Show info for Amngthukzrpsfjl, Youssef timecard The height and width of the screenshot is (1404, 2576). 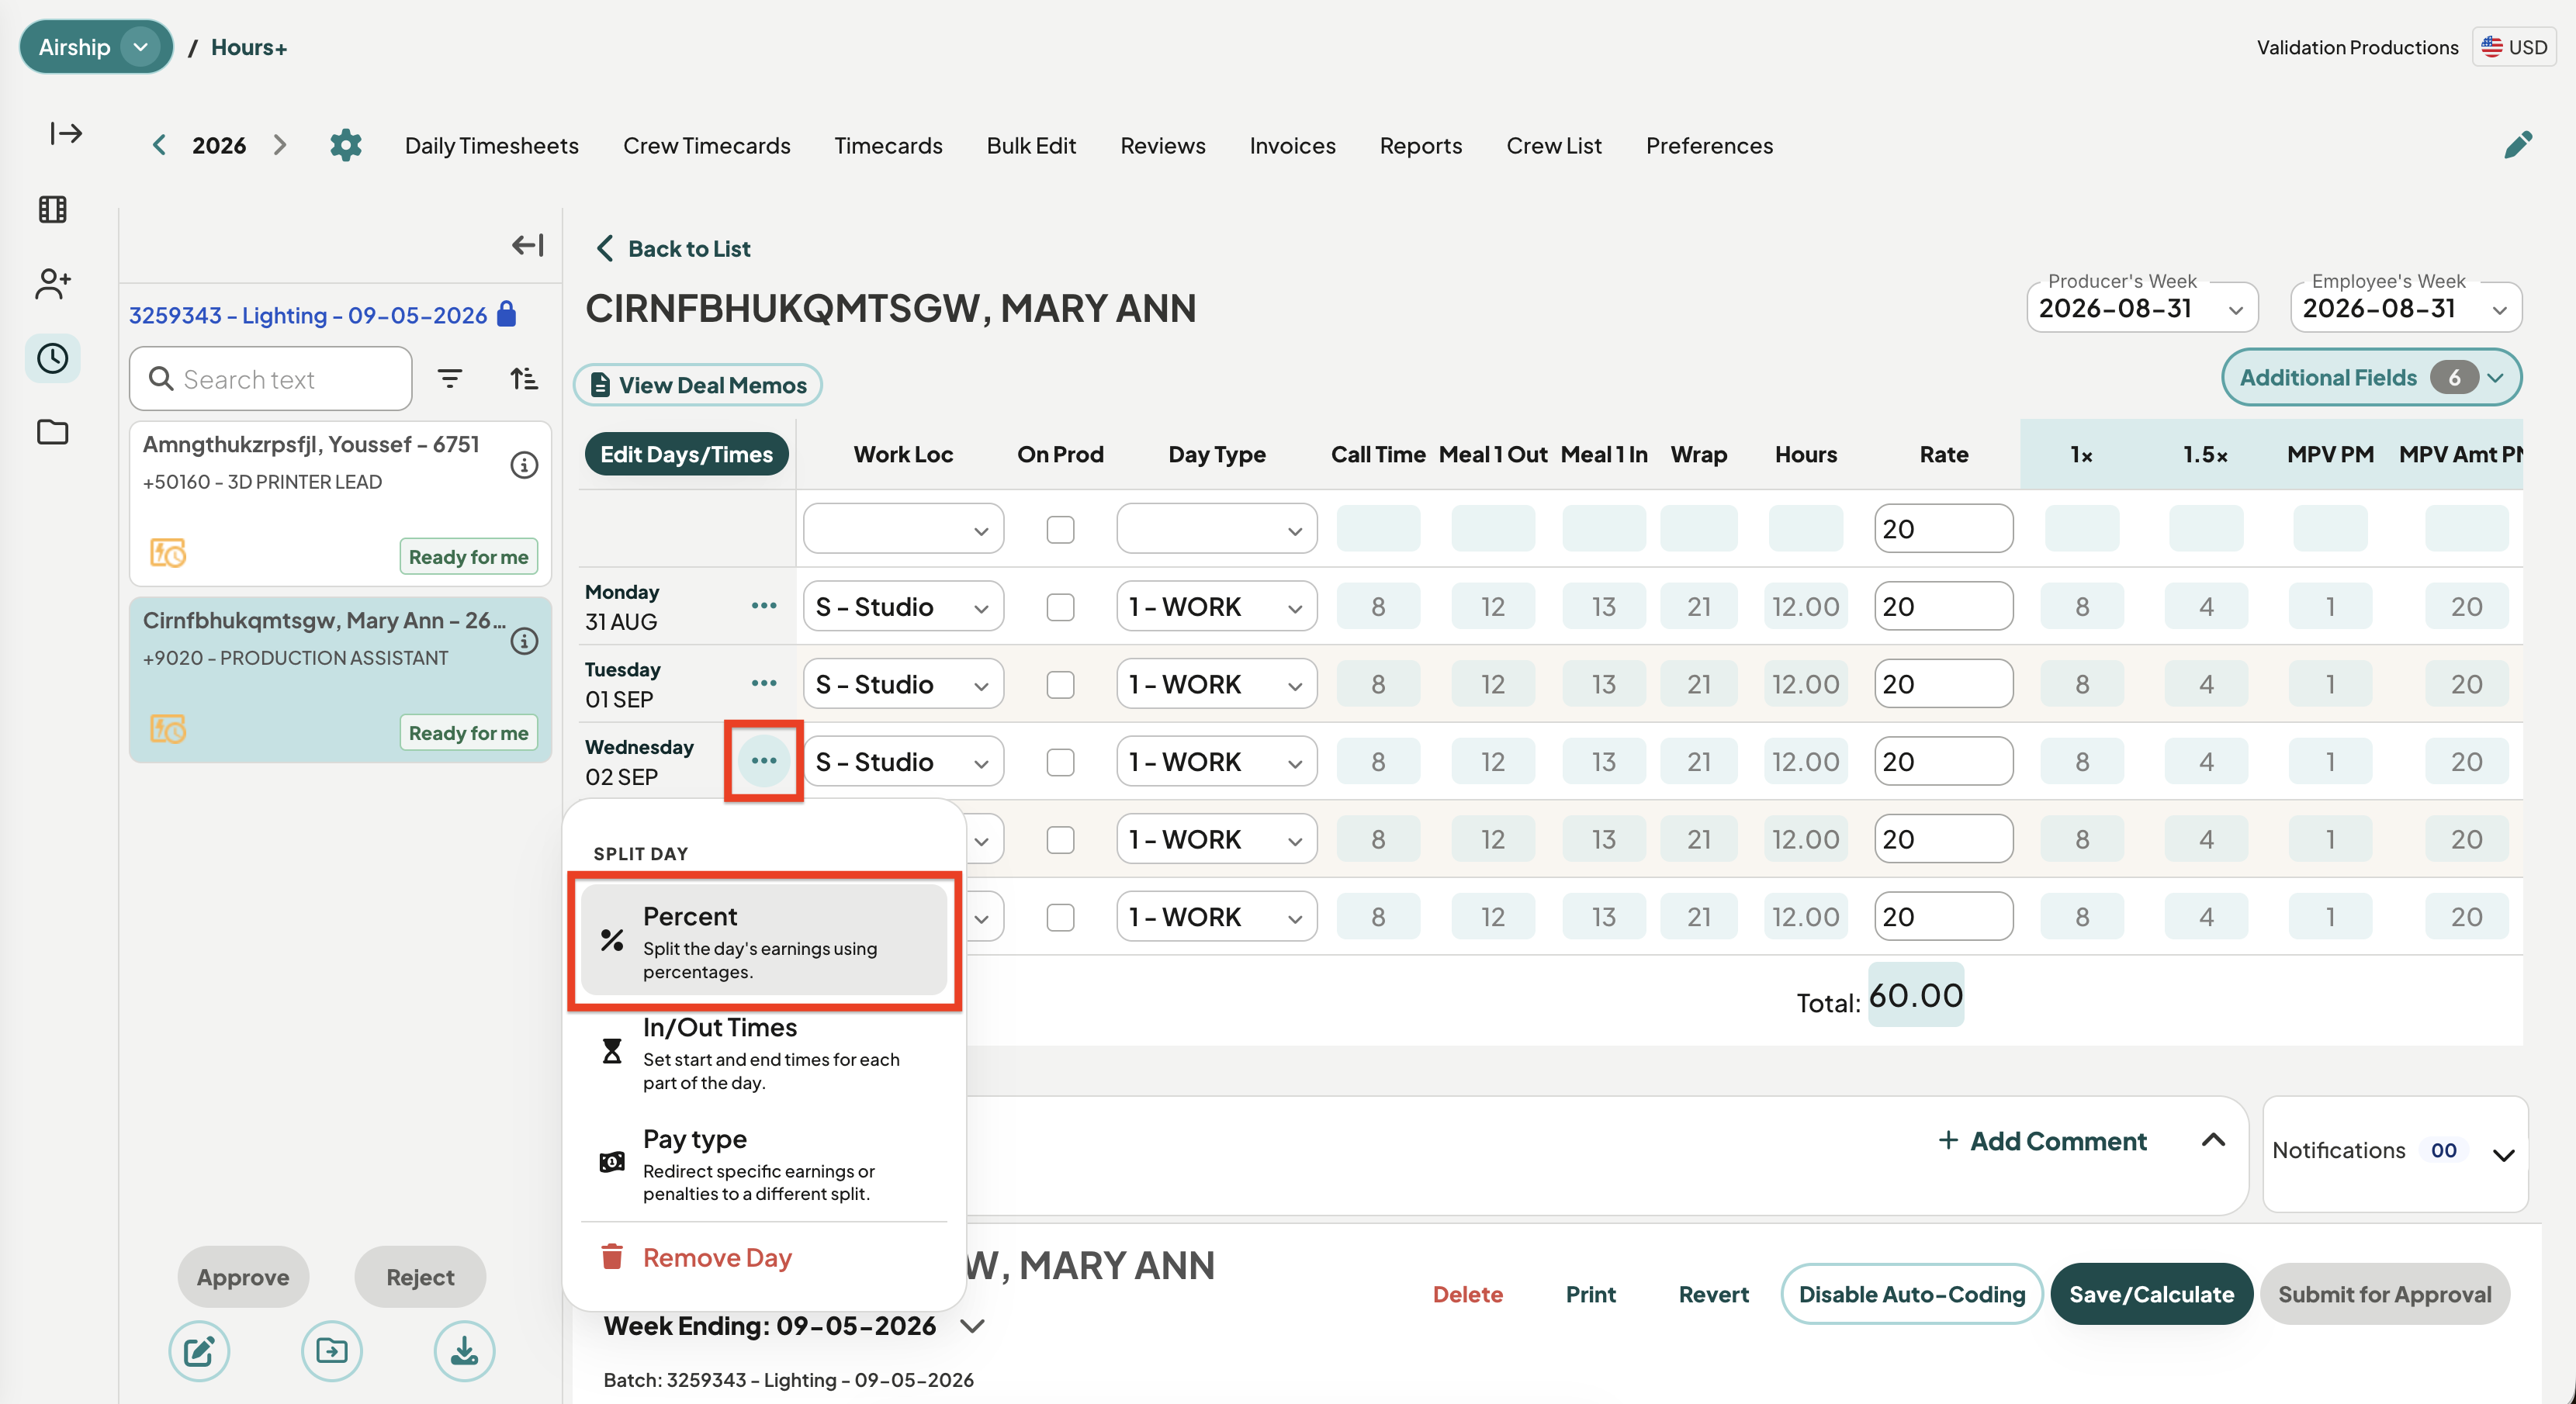pos(524,465)
